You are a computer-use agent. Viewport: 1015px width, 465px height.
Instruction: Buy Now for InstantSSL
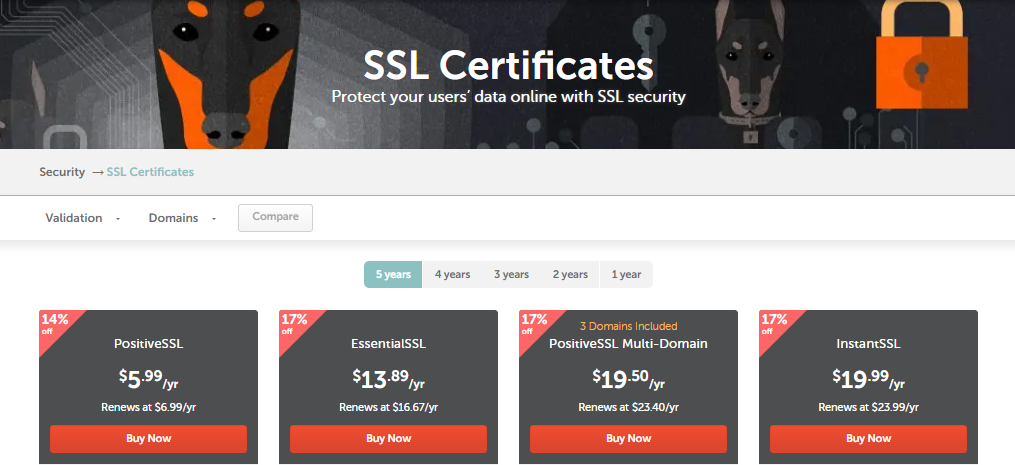coord(868,438)
